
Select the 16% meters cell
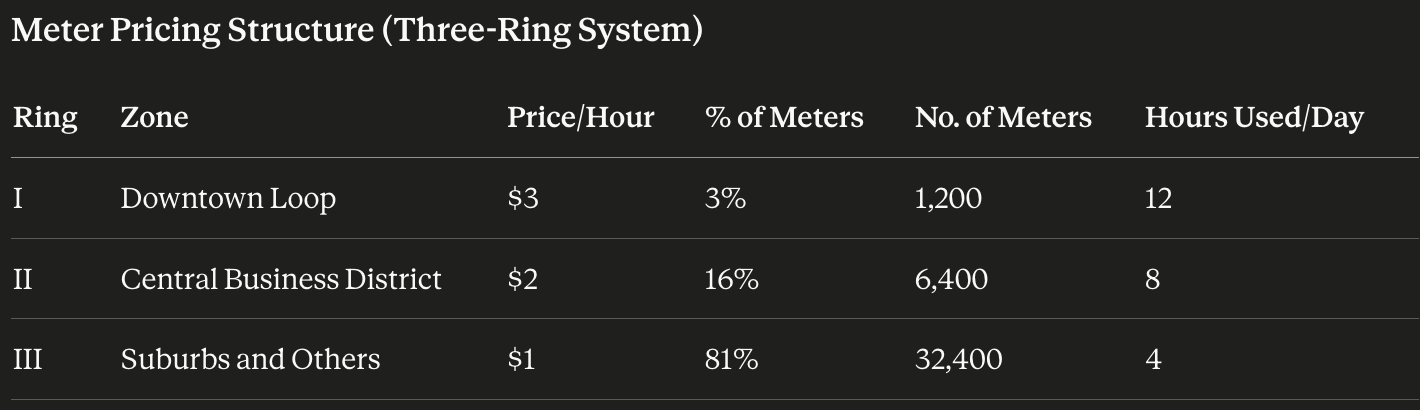tap(732, 278)
